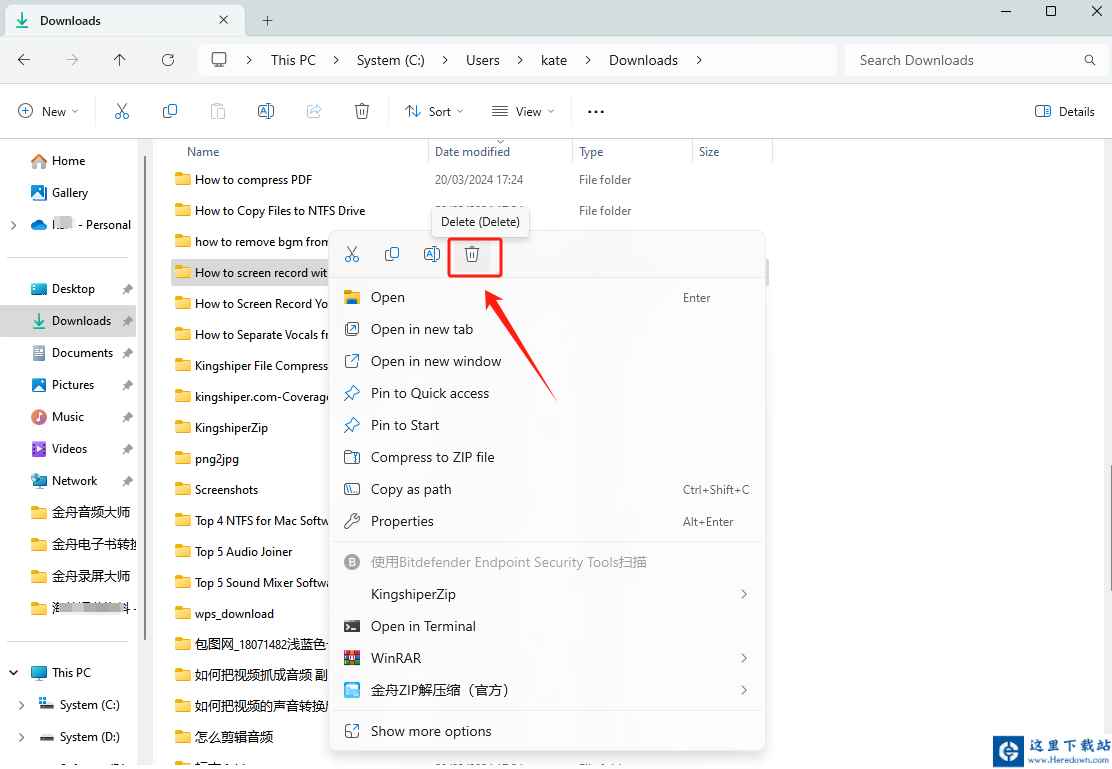
Task: Unpin Desktop from Quick access
Action: click(128, 289)
